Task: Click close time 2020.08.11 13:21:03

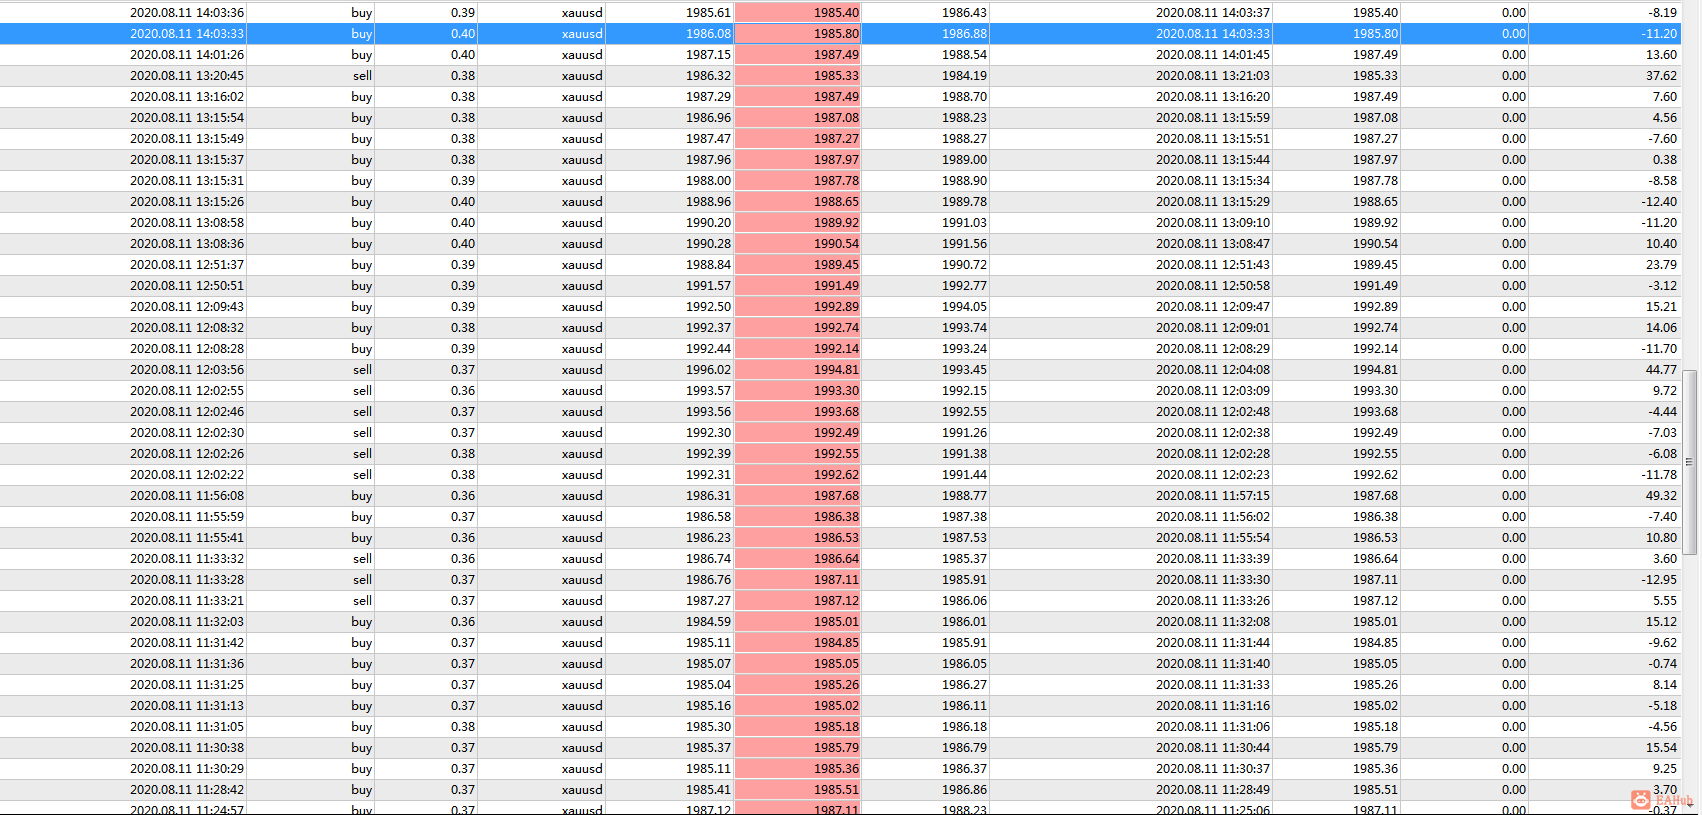Action: 1213,76
